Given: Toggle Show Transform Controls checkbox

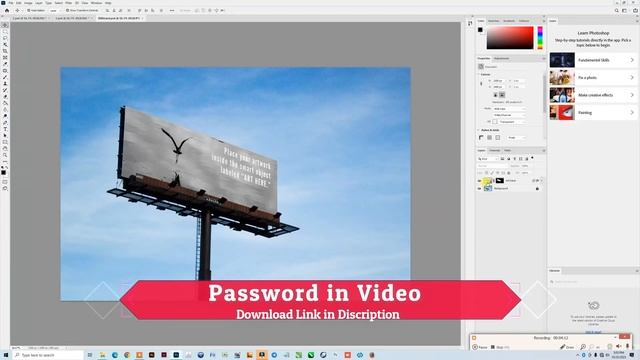Looking at the screenshot, I should pyautogui.click(x=67, y=11).
